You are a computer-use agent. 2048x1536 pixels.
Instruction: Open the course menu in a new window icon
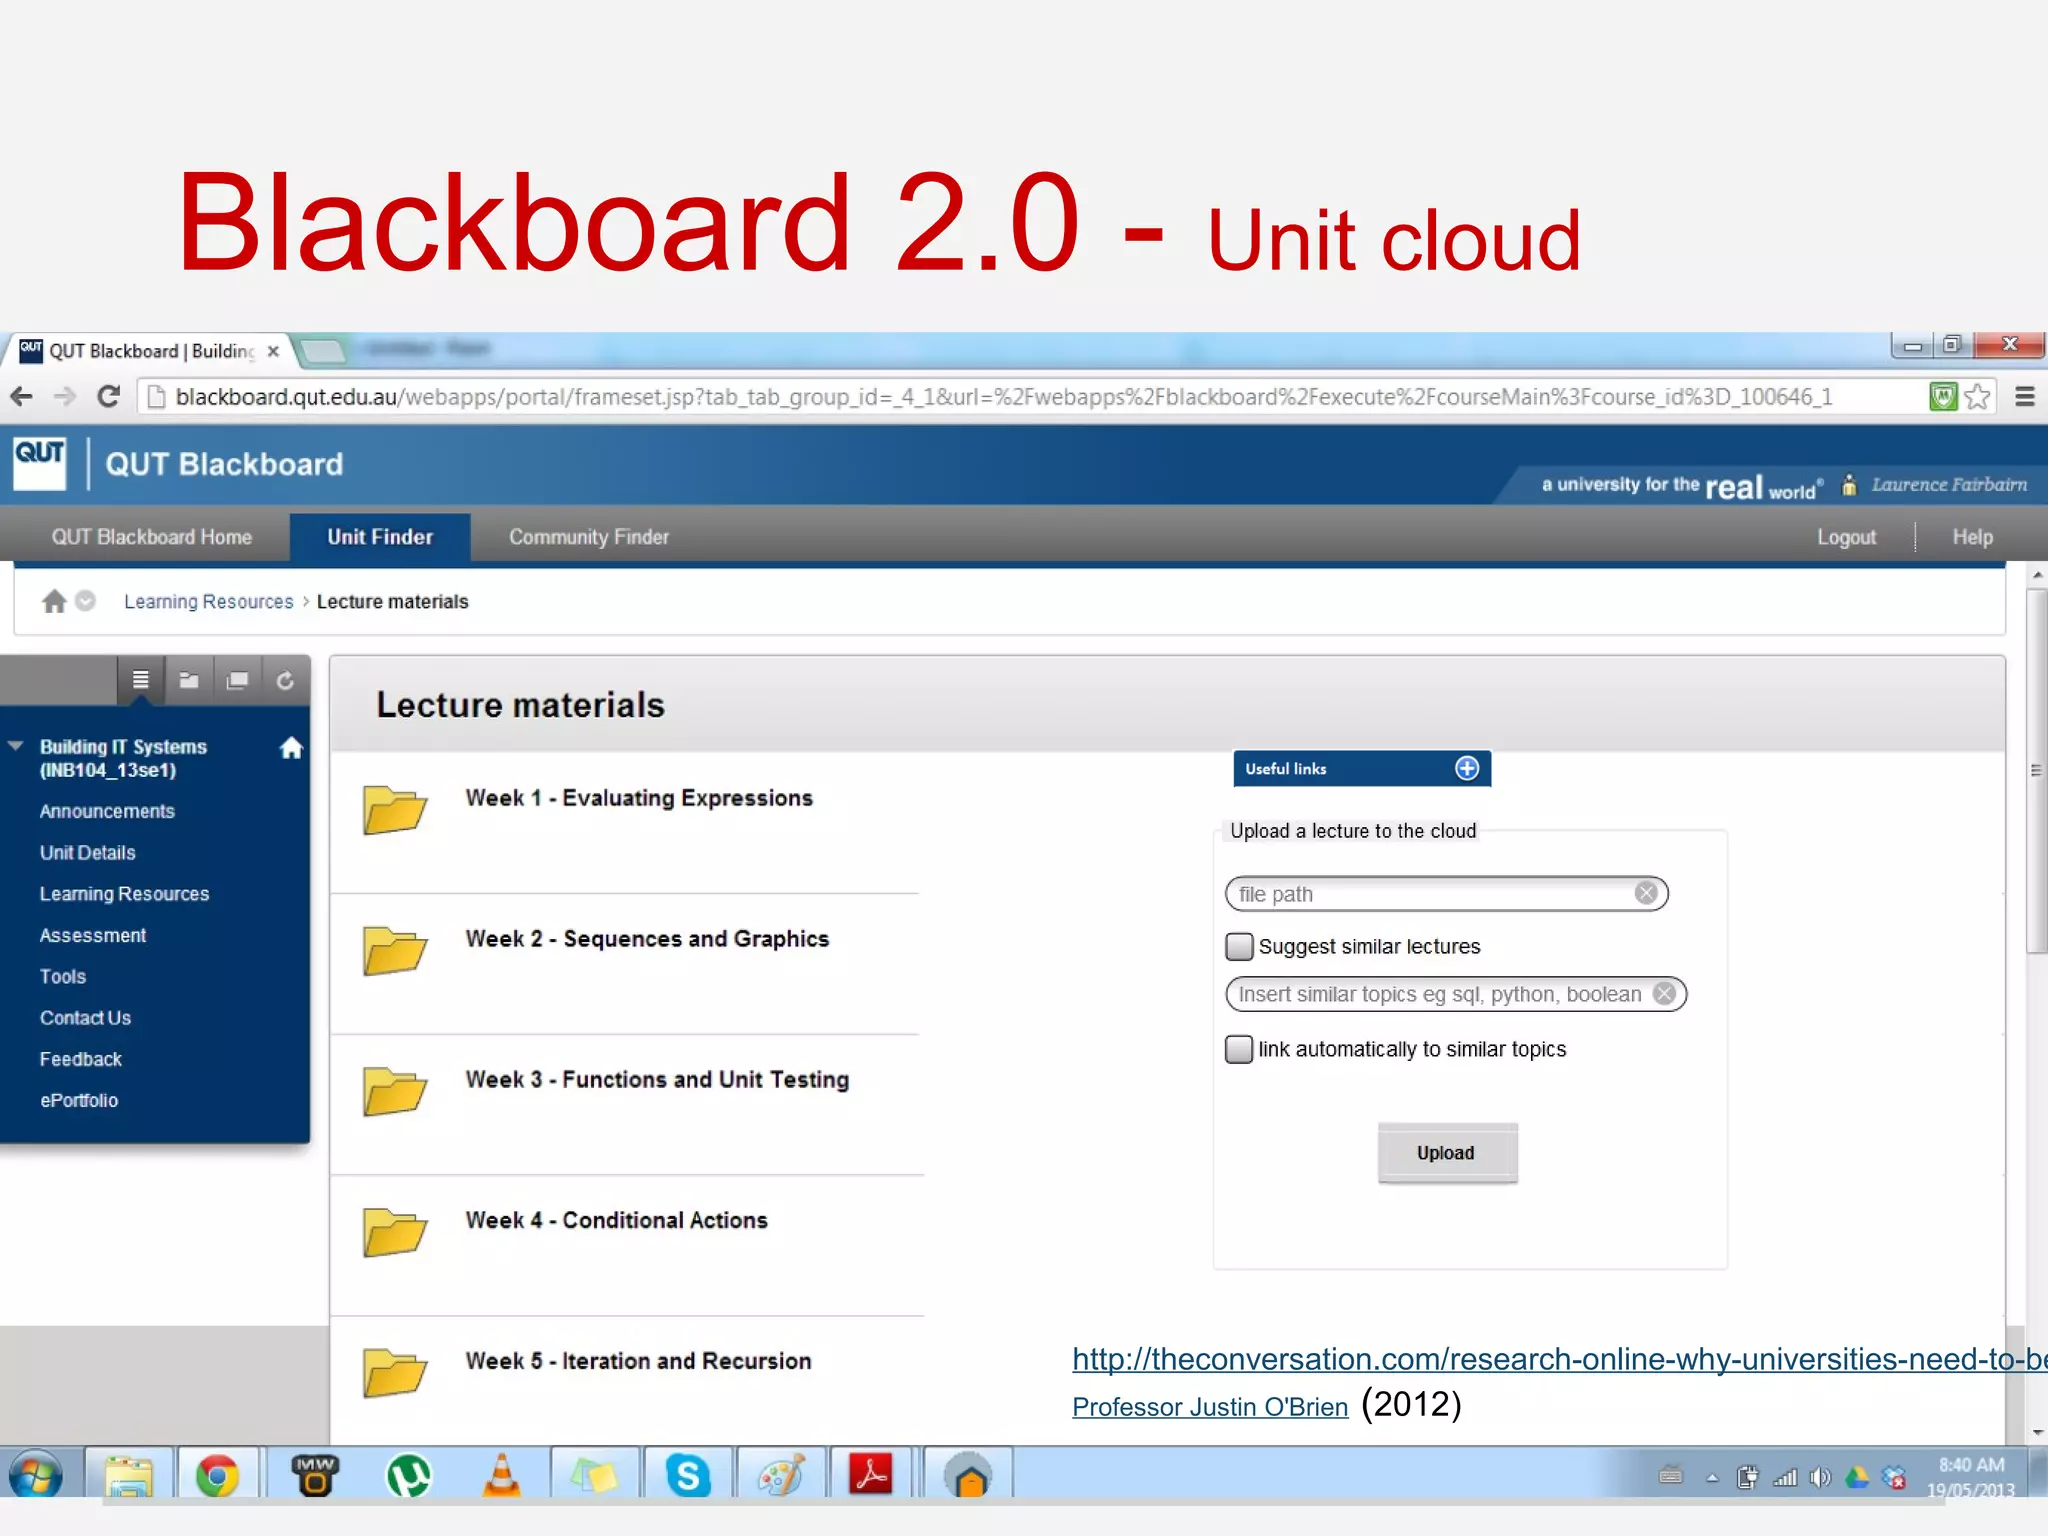[x=237, y=680]
